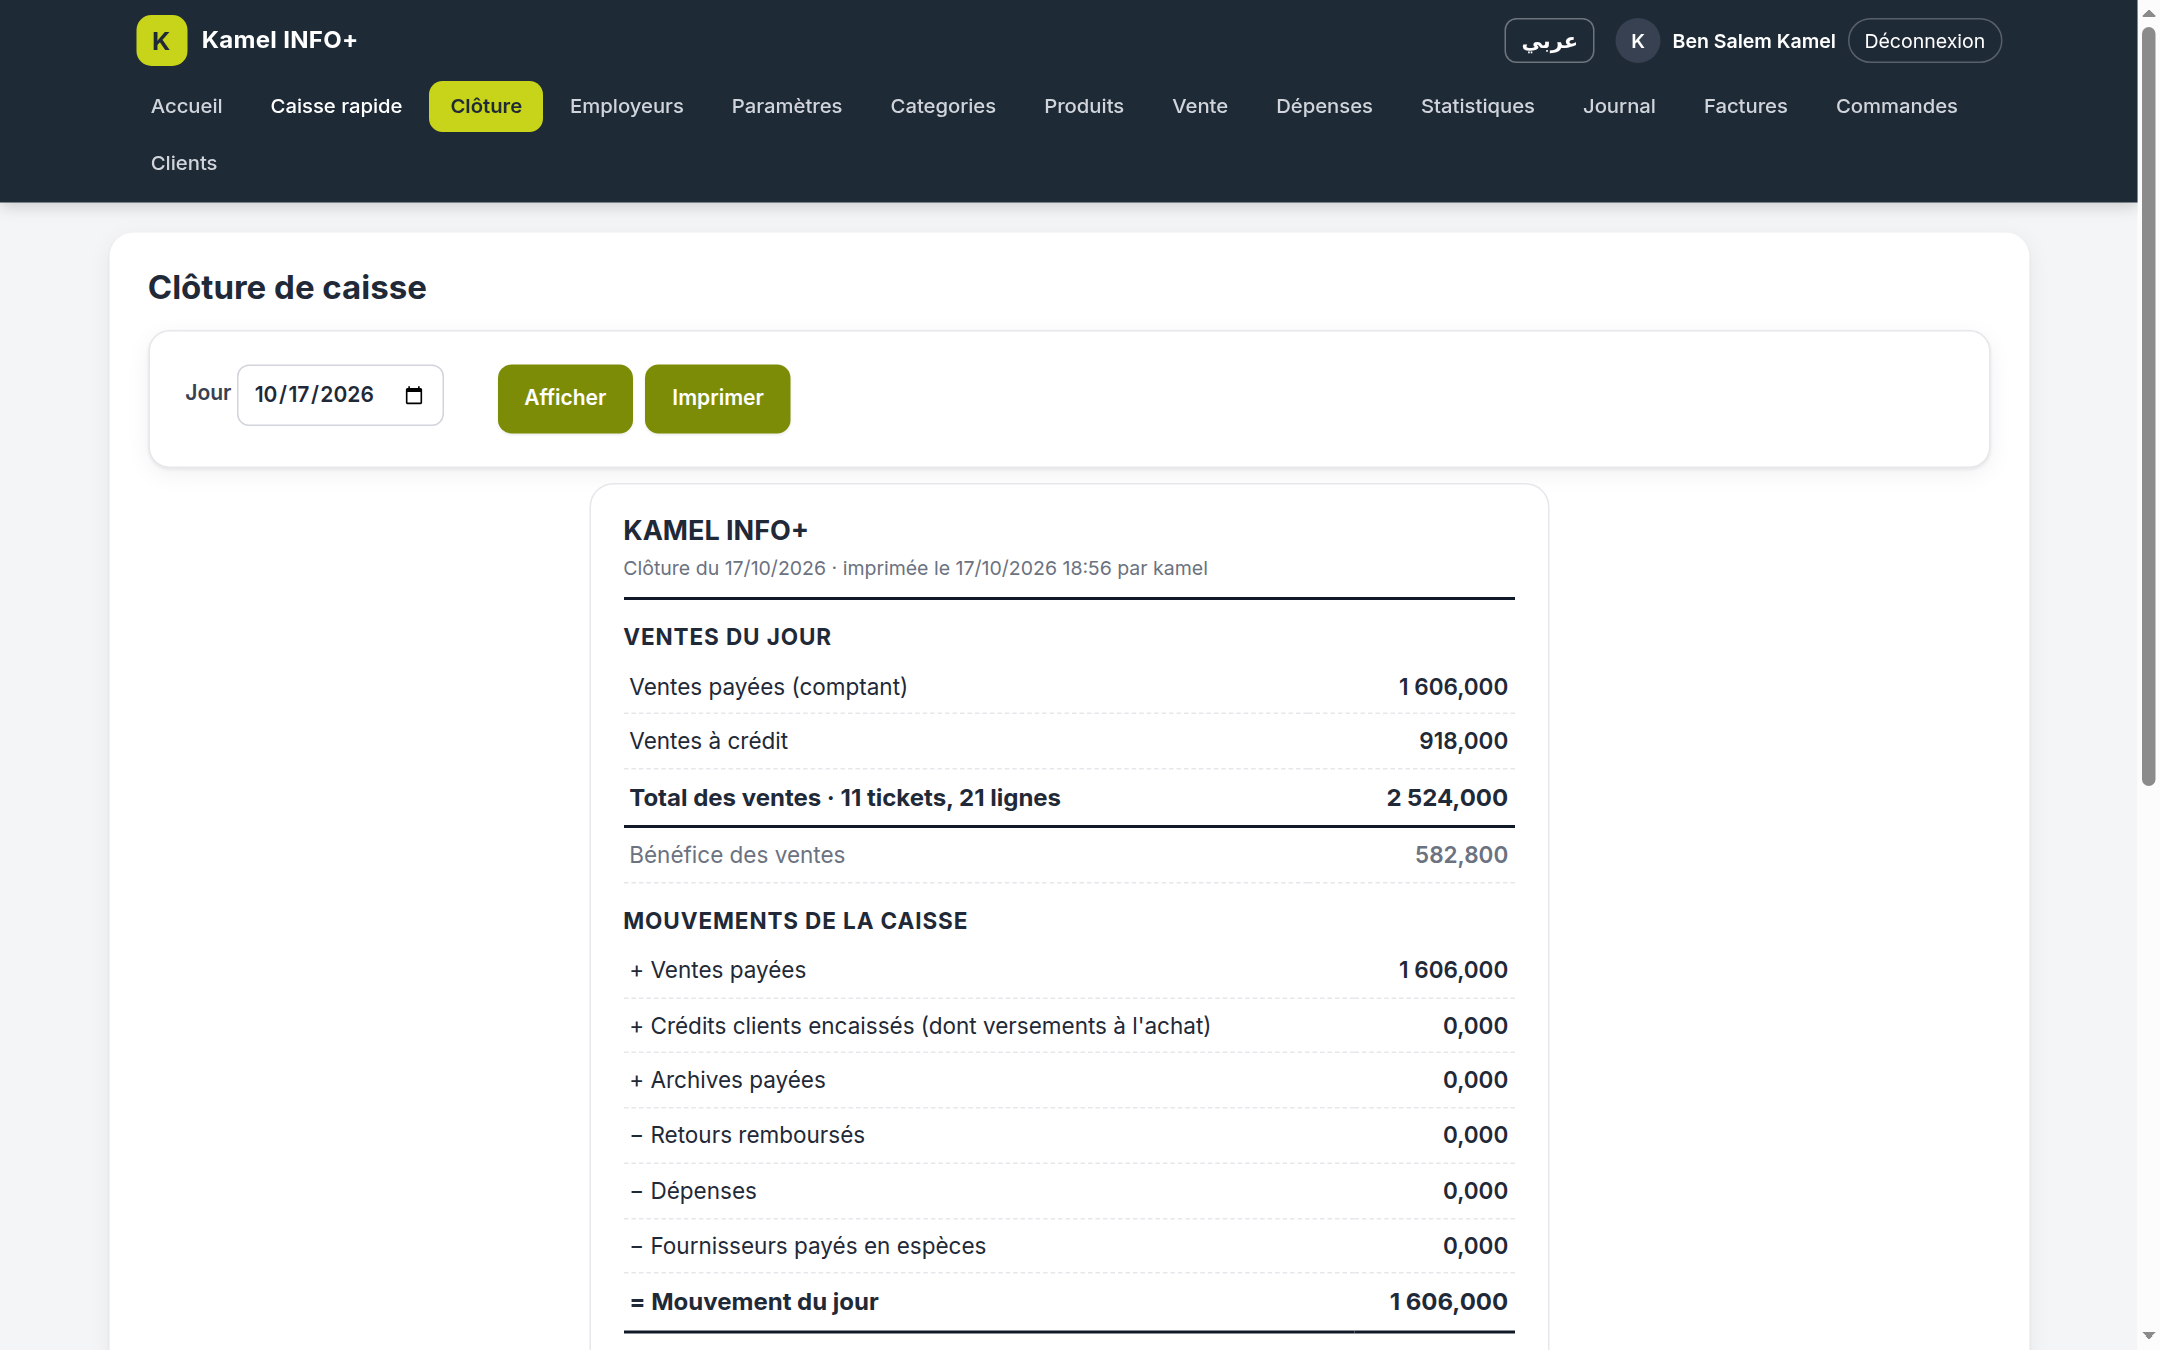The width and height of the screenshot is (2160, 1350).
Task: Open the Journal page
Action: pyautogui.click(x=1619, y=106)
